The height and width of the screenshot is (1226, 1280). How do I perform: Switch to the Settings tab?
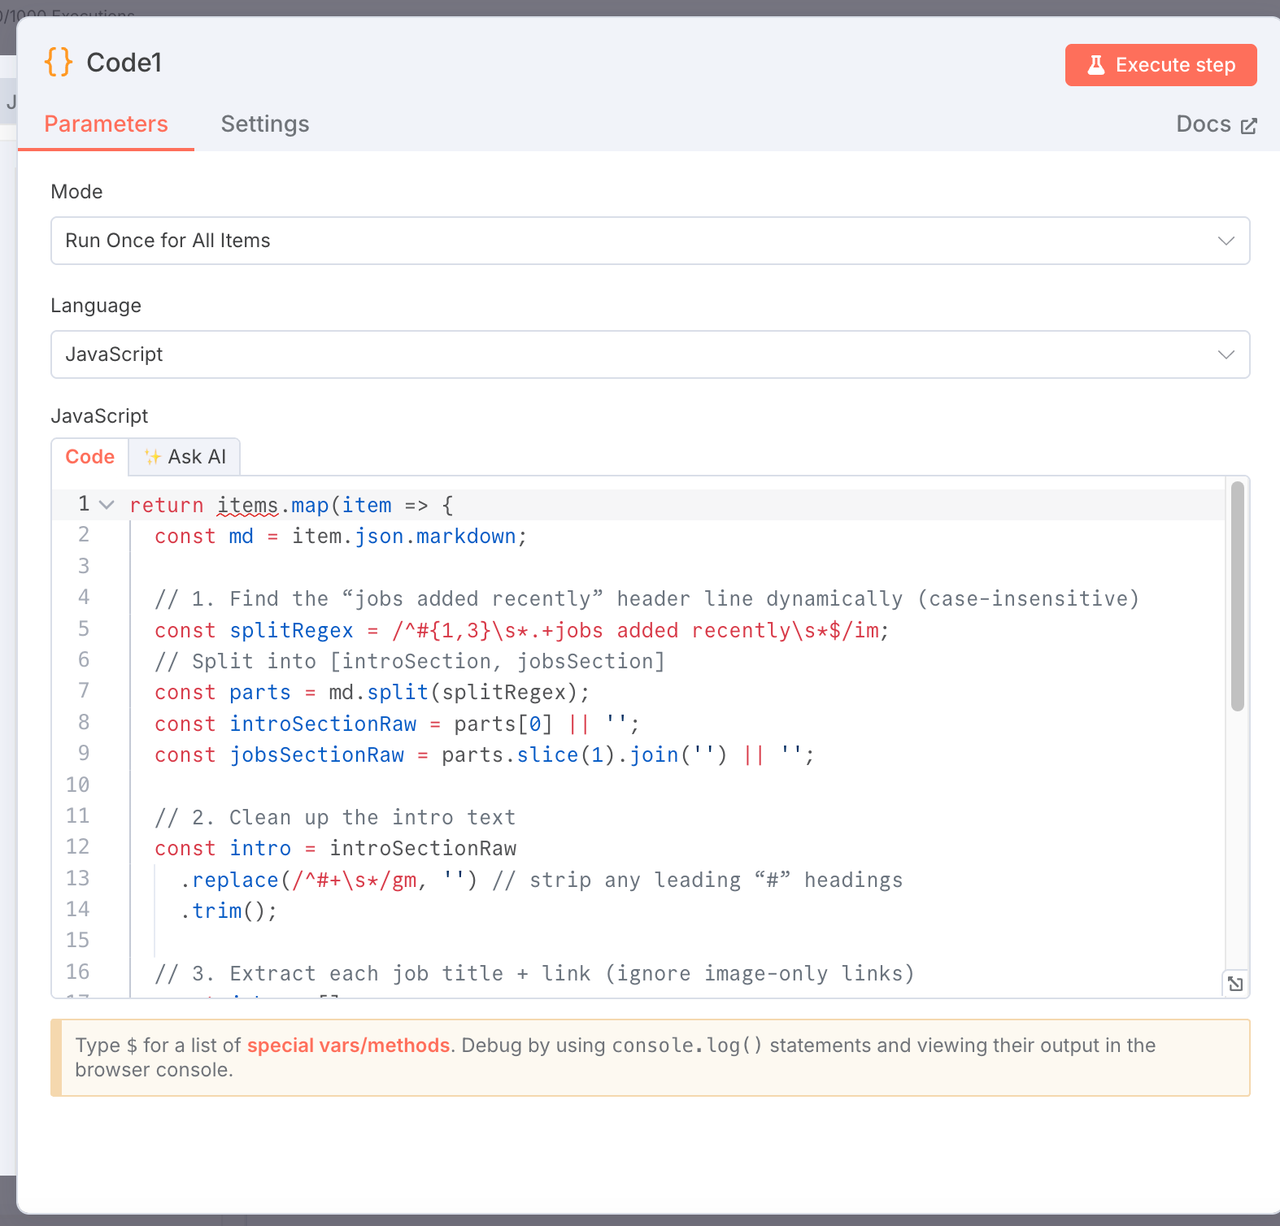265,124
